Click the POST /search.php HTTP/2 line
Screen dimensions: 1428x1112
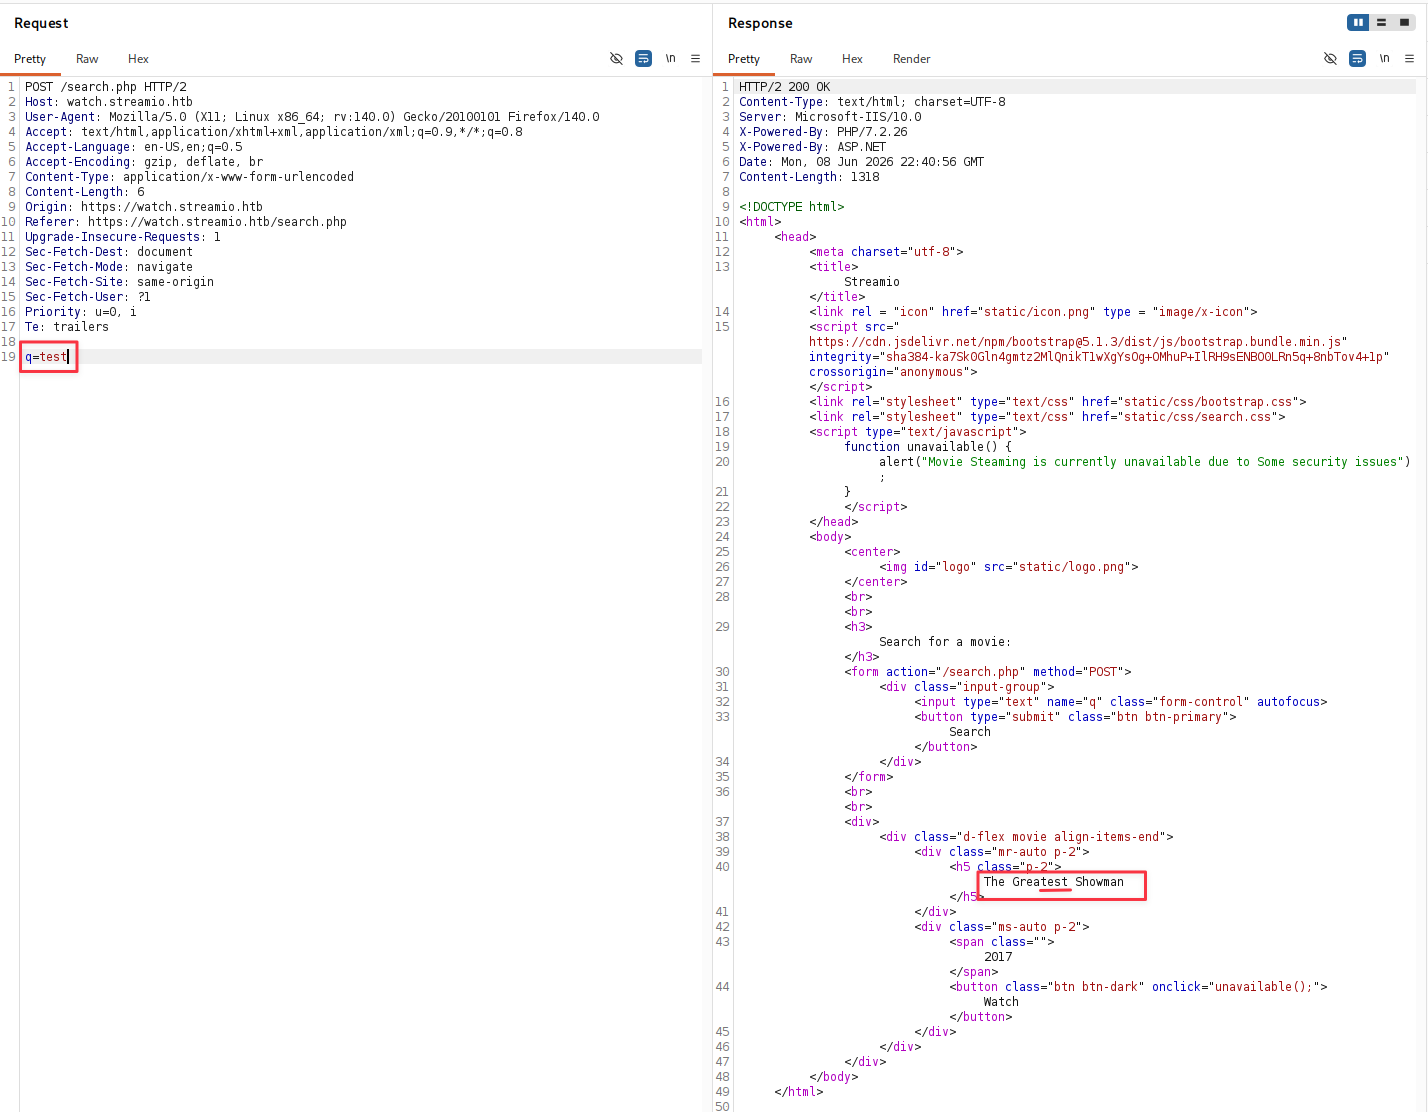point(106,87)
